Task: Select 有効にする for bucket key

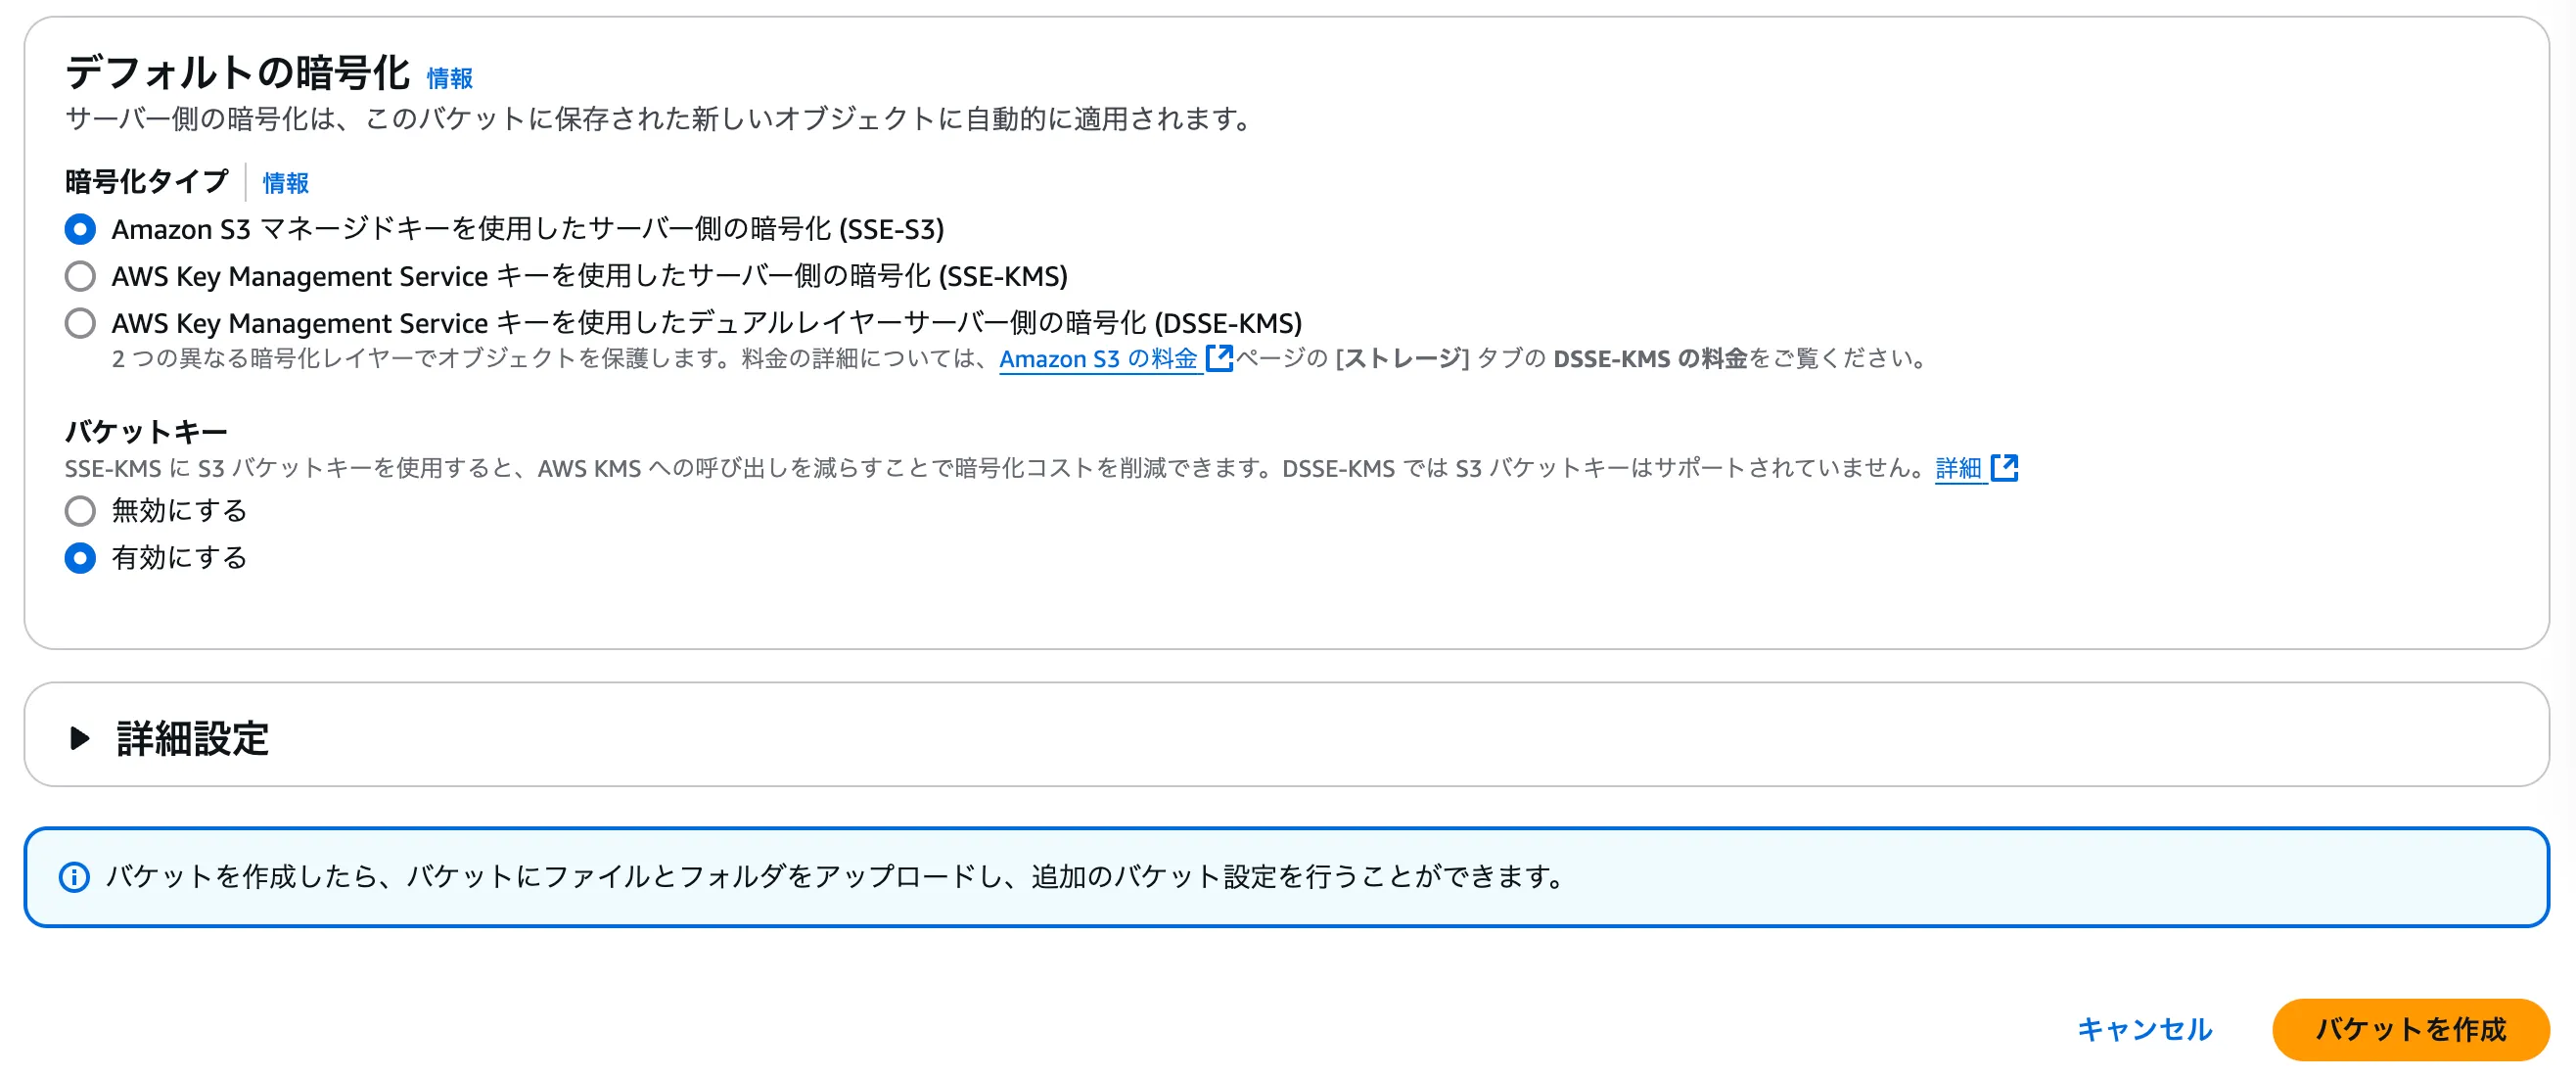Action: tap(80, 558)
